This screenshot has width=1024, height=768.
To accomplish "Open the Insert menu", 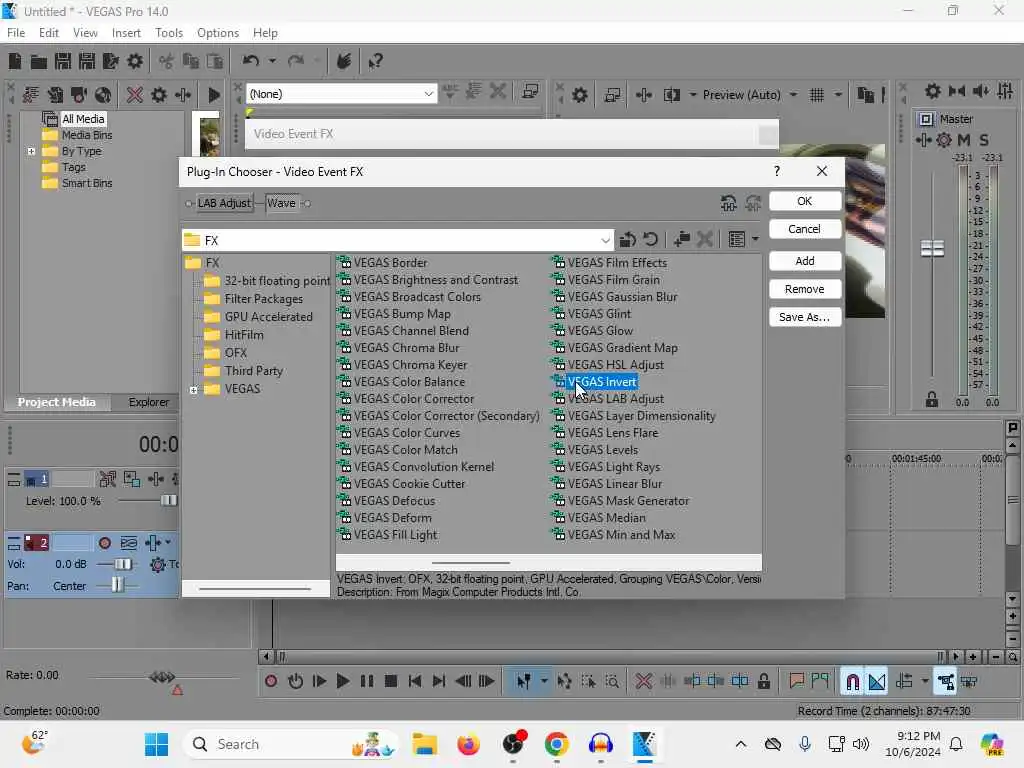I will click(x=126, y=33).
